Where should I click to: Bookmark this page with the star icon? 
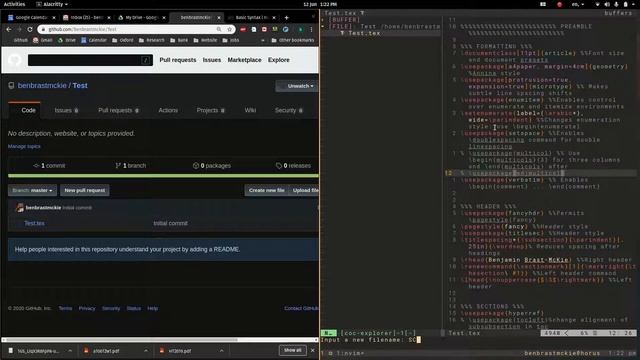(x=229, y=29)
